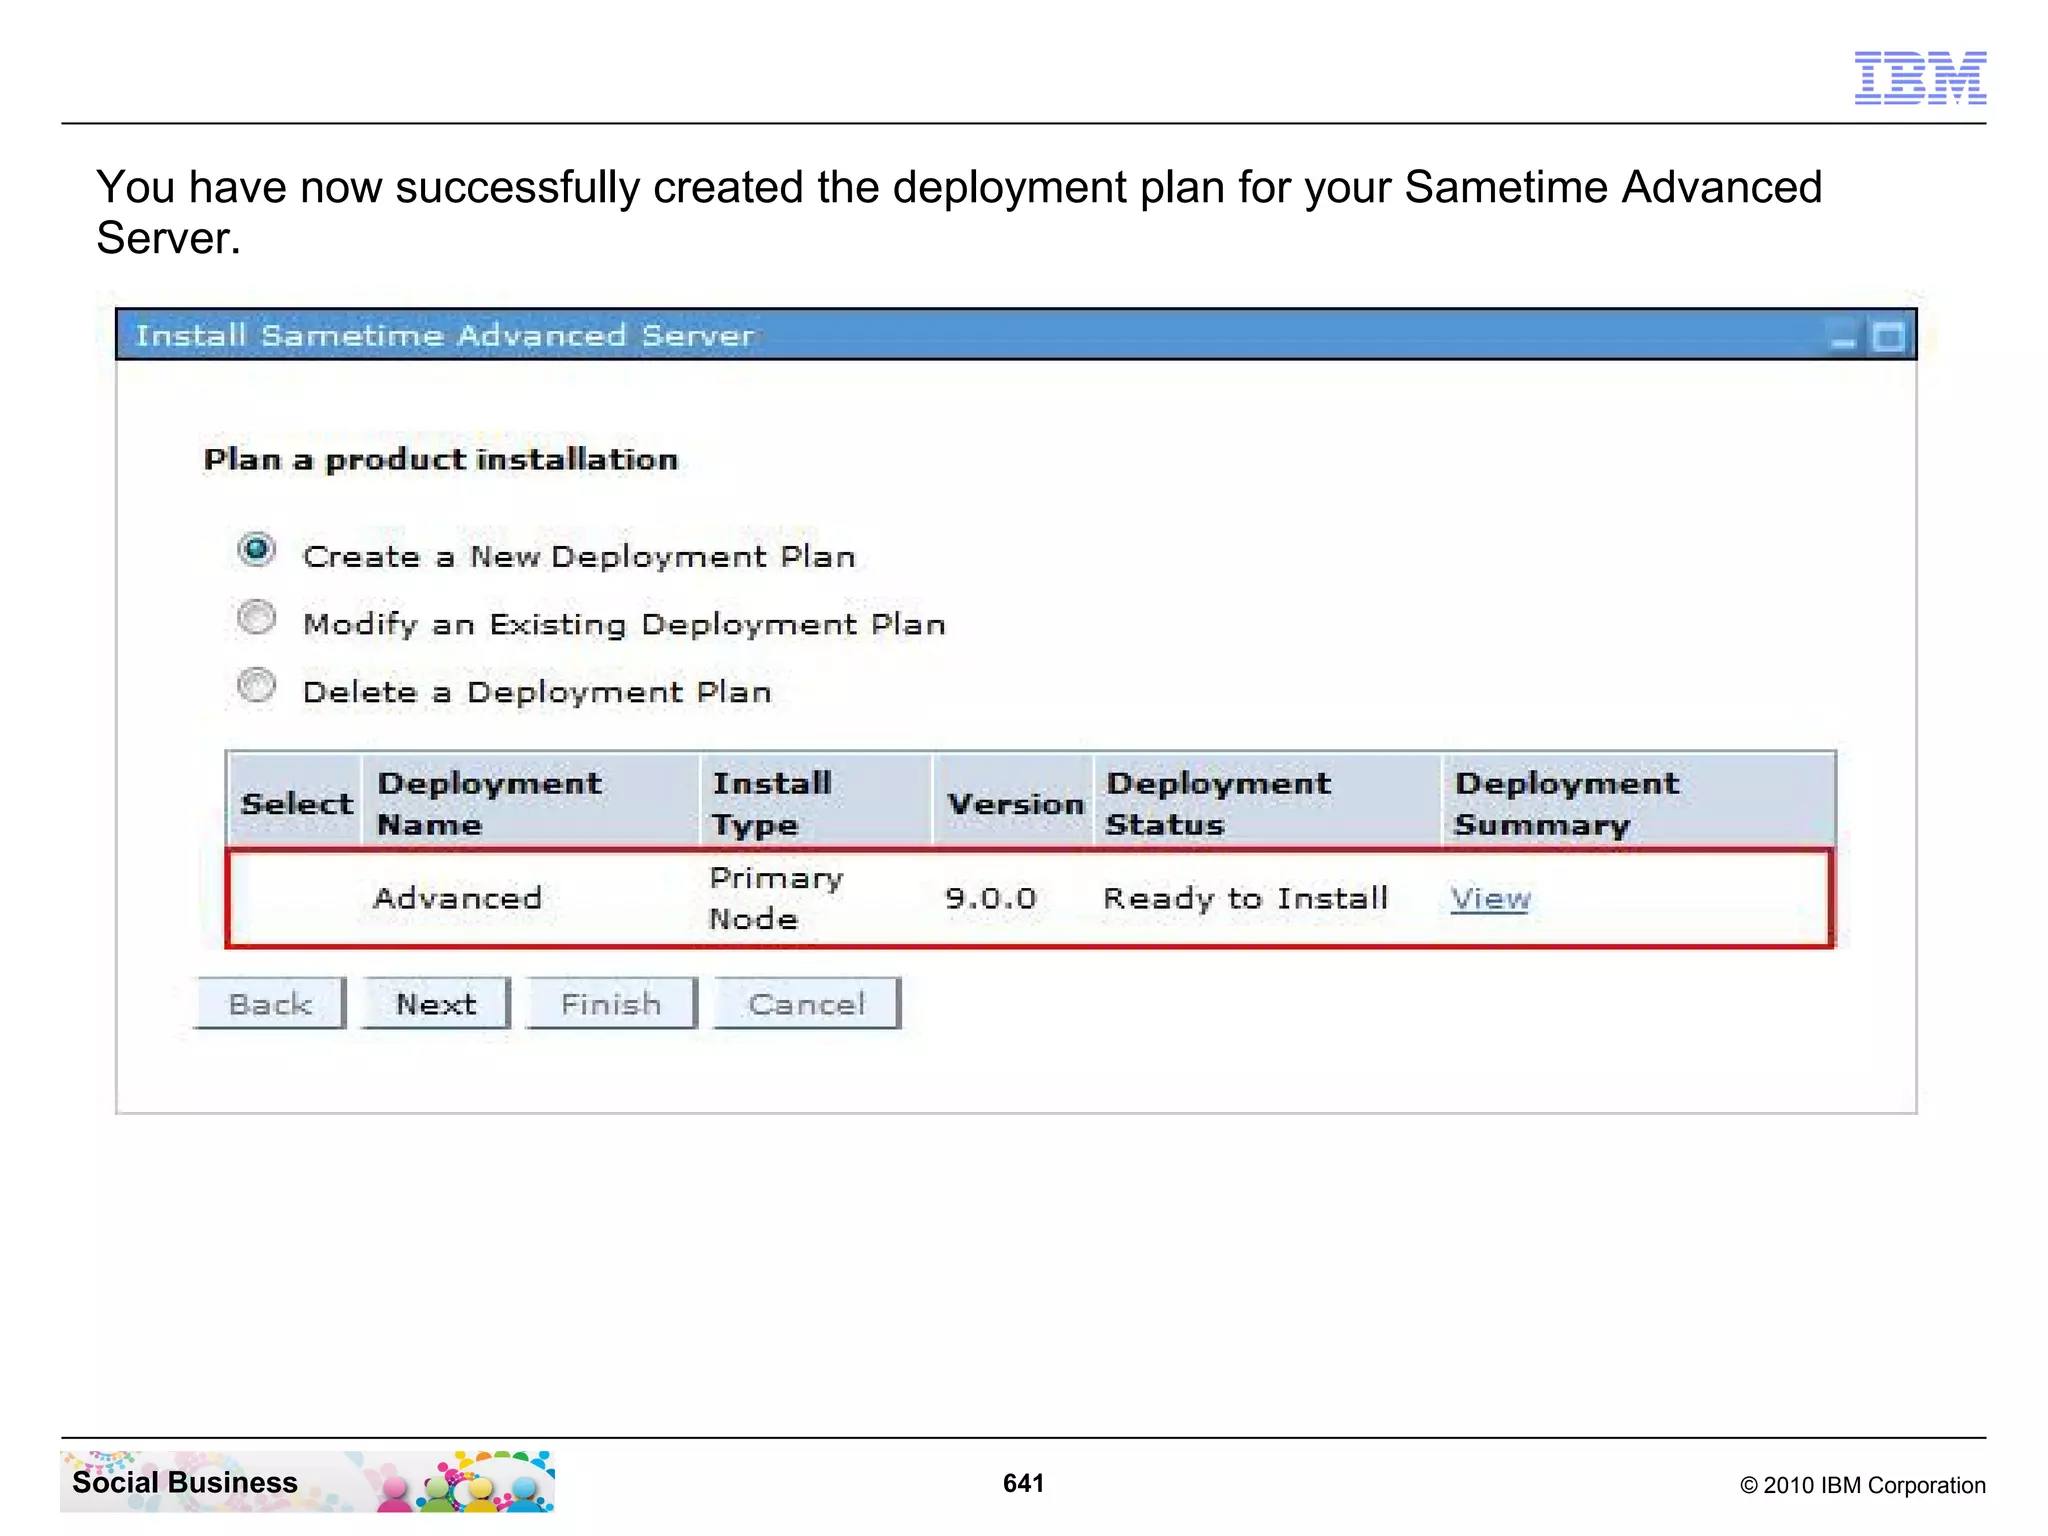Select Create a New Deployment Plan radio
The width and height of the screenshot is (2048, 1536).
[x=257, y=550]
